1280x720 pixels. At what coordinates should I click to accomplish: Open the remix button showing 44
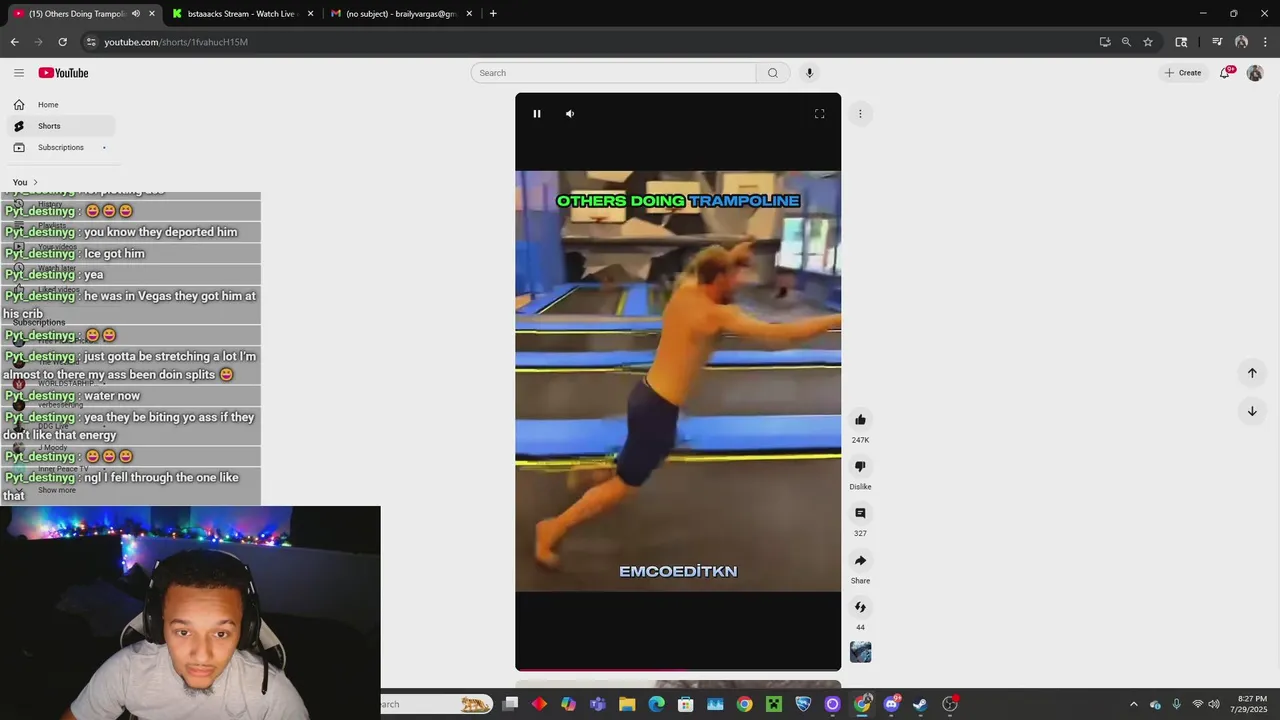tap(860, 607)
